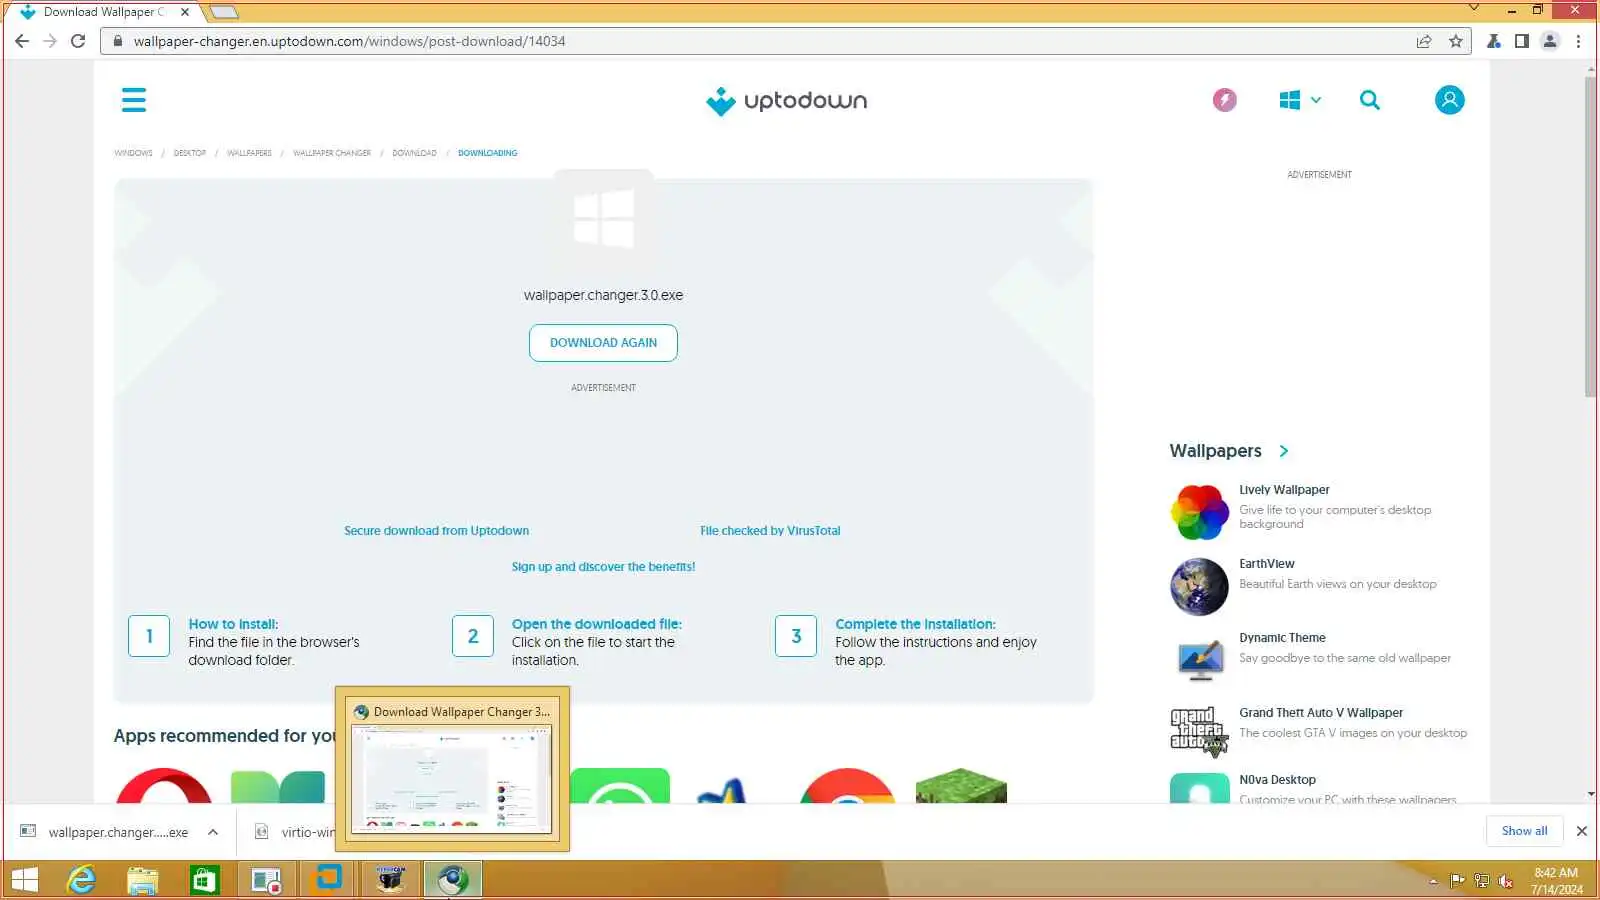Expand the Wallpapers category arrow
This screenshot has width=1600, height=900.
pos(1284,451)
